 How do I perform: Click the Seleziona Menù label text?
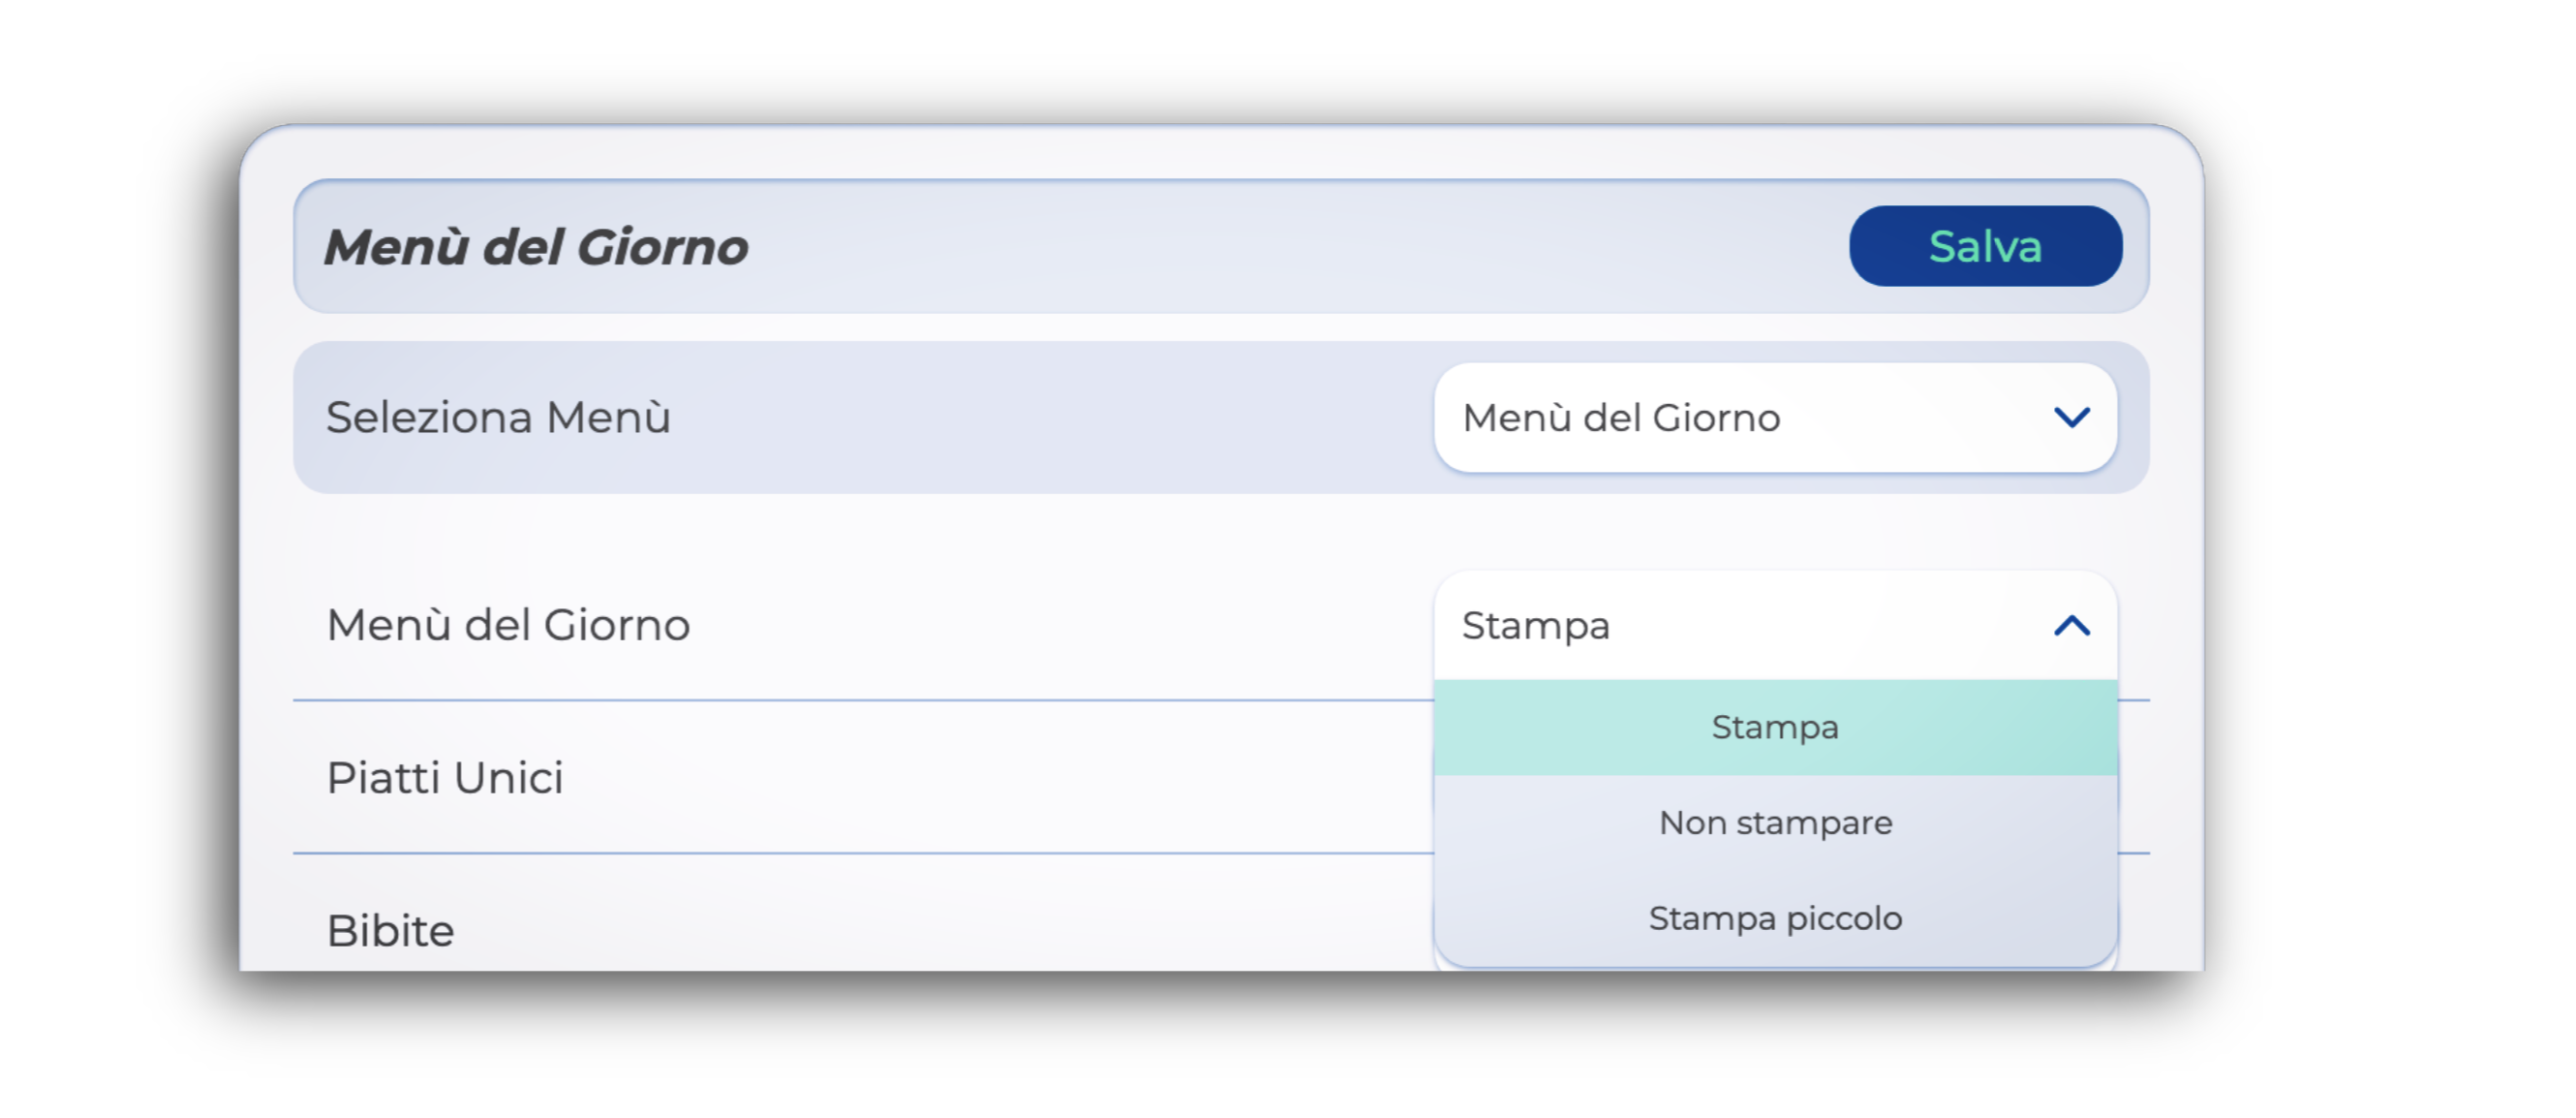[x=498, y=417]
